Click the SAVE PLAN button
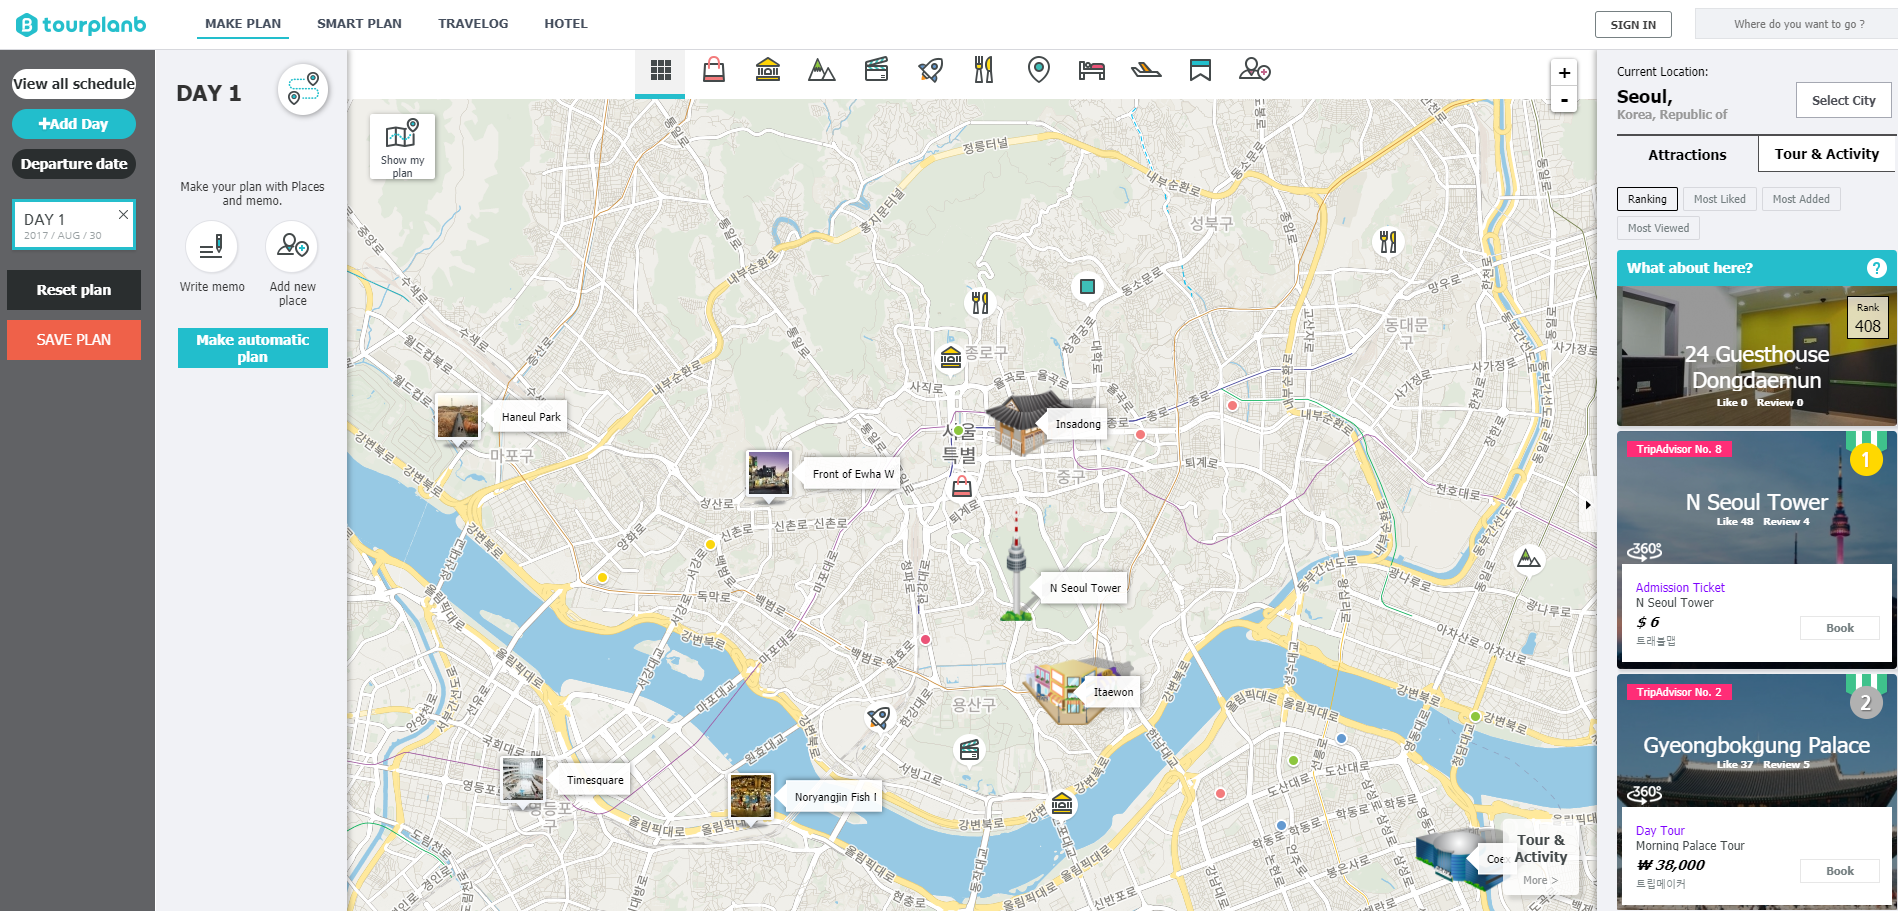The height and width of the screenshot is (911, 1898). point(73,339)
